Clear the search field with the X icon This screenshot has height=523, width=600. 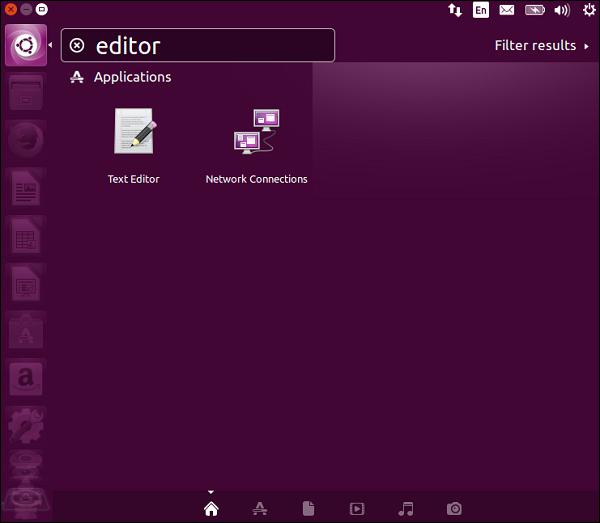(x=78, y=46)
